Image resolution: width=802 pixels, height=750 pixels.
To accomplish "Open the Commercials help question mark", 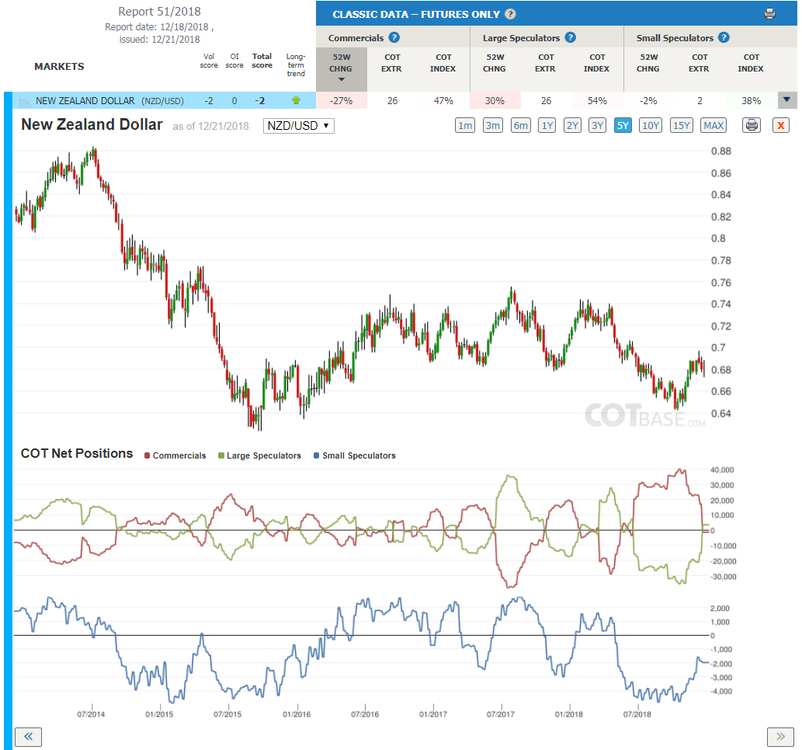I will [x=394, y=37].
